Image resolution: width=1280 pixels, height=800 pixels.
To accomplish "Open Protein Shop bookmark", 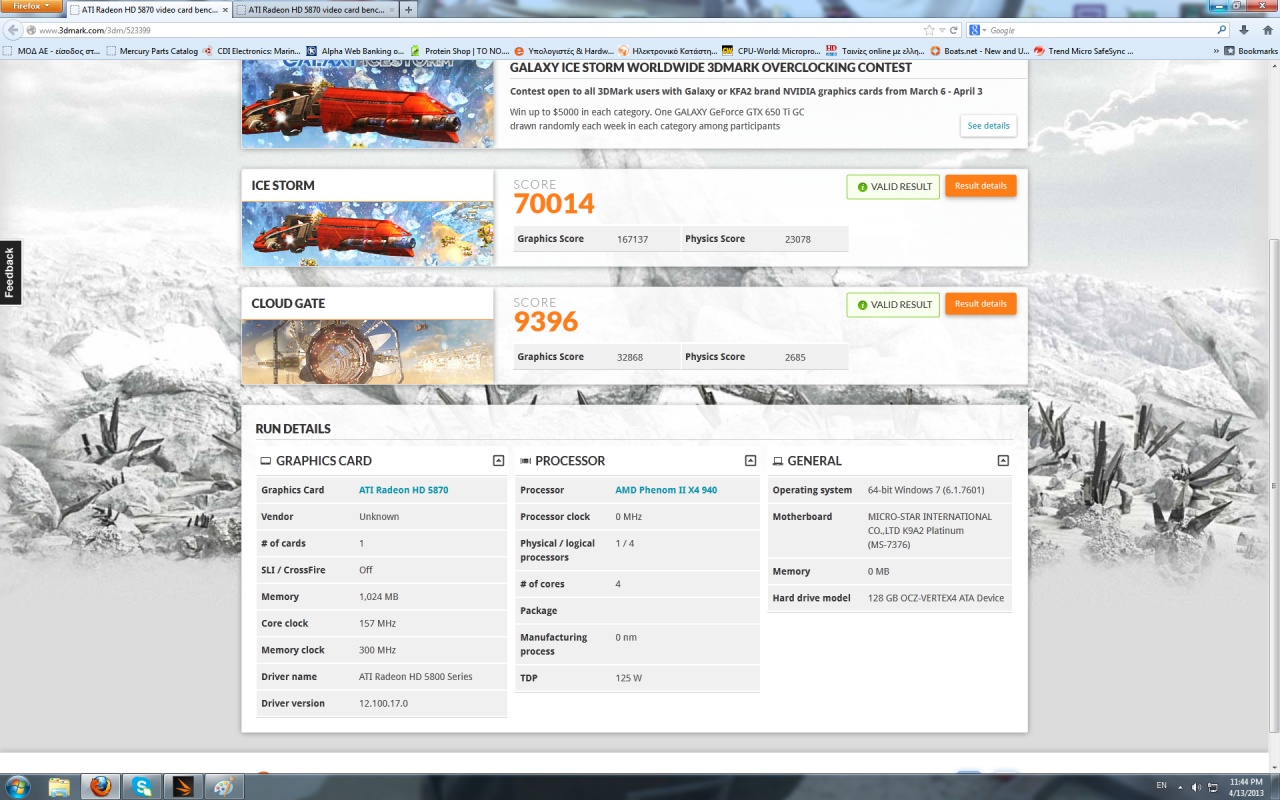I will click(460, 51).
